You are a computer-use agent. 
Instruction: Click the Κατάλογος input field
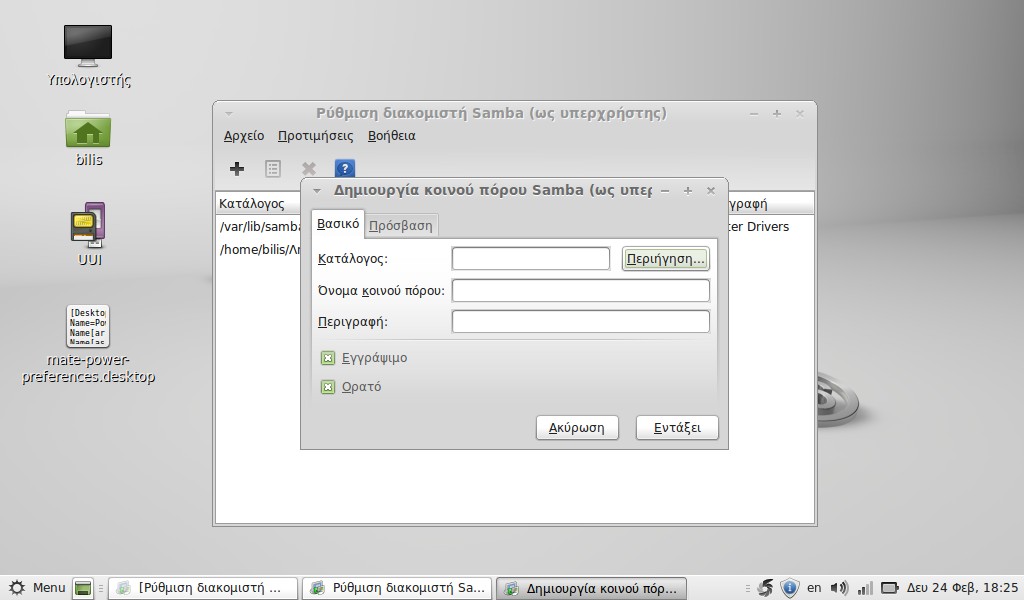[x=531, y=259]
